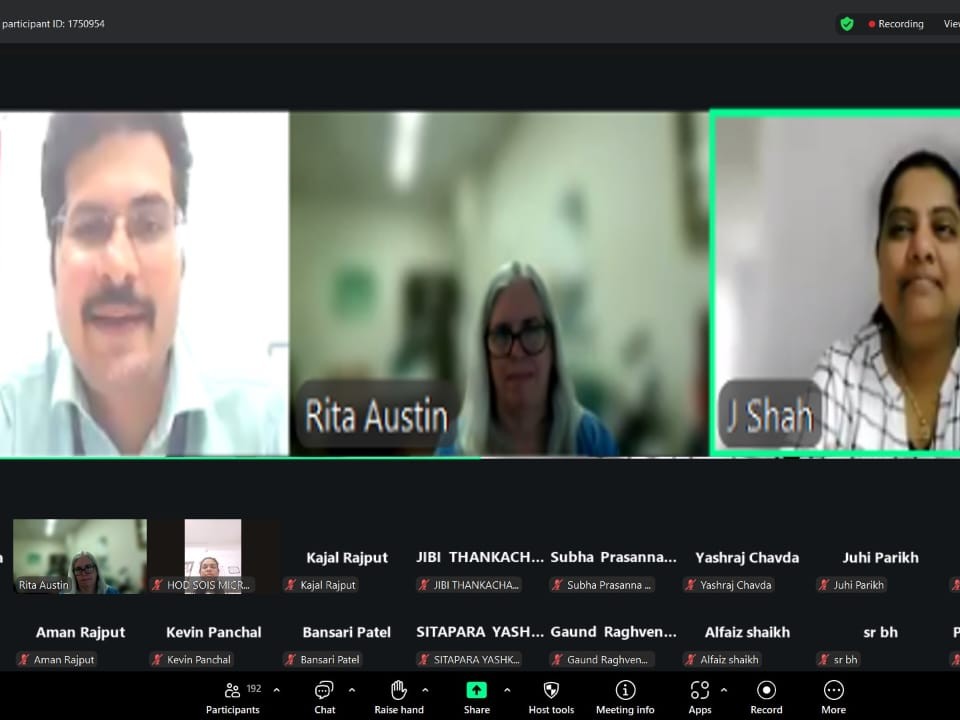Click the green Share screen icon
The height and width of the screenshot is (720, 960).
tap(476, 690)
